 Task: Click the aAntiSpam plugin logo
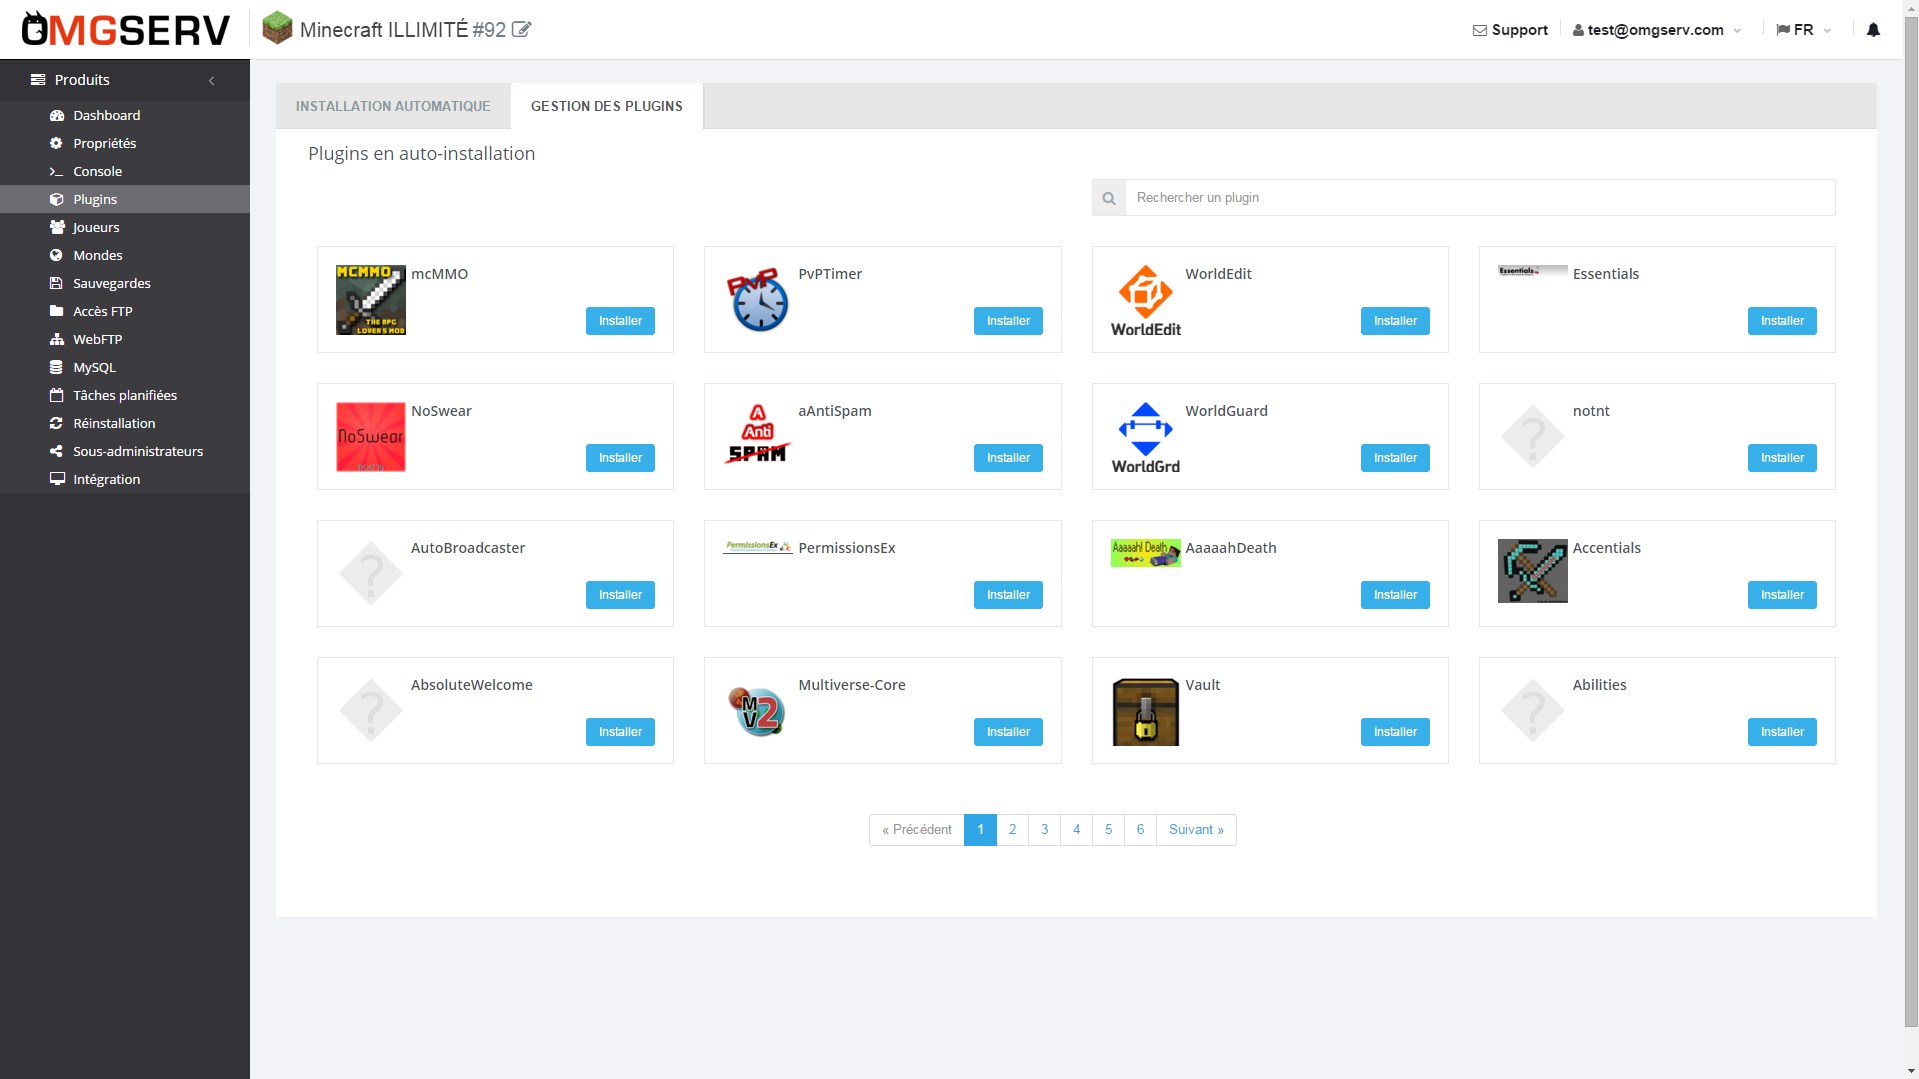tap(758, 433)
